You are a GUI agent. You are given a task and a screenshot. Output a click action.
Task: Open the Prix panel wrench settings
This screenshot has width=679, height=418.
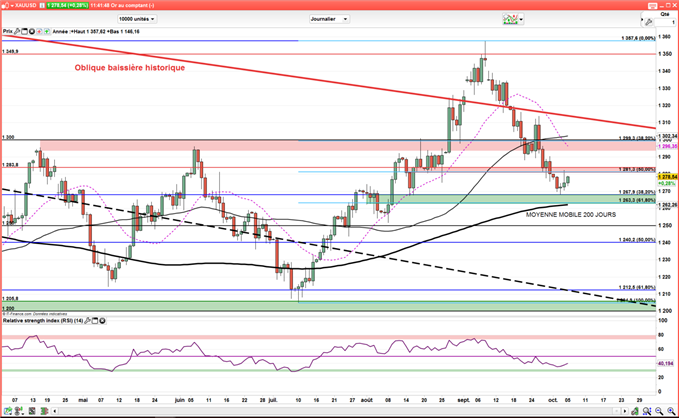point(17,31)
